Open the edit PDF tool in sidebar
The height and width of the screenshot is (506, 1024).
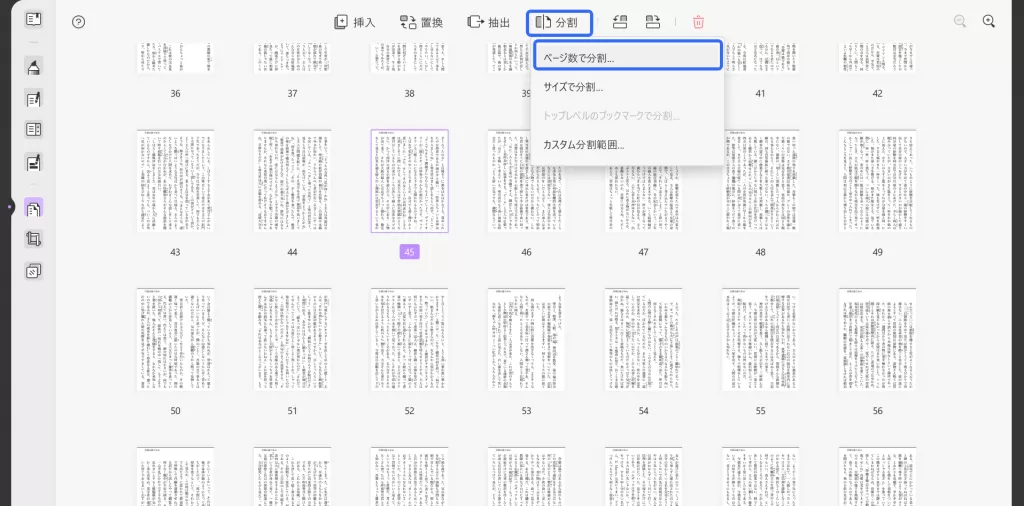33,99
